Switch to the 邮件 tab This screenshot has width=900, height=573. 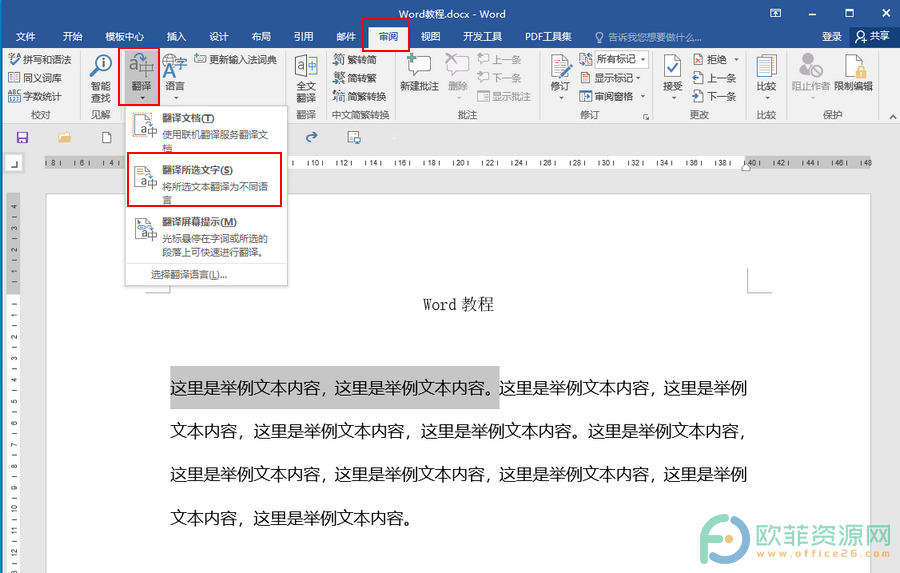coord(346,37)
